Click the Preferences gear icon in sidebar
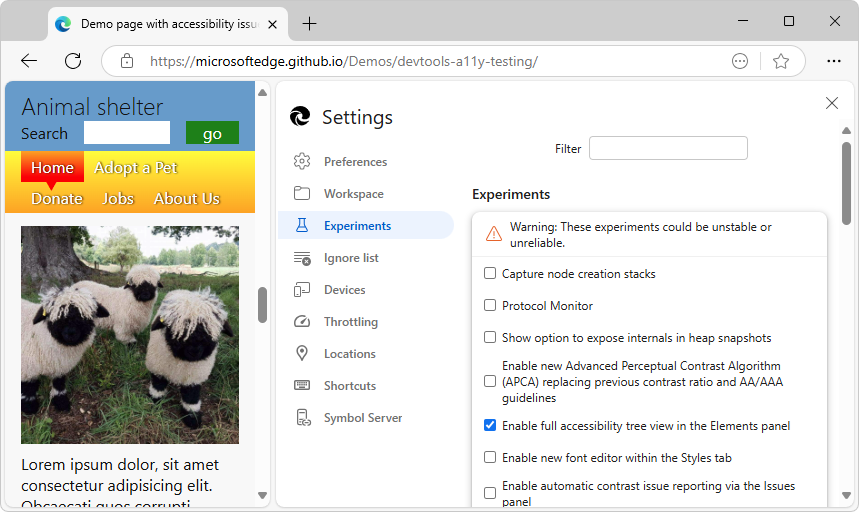The height and width of the screenshot is (512, 859). point(302,162)
